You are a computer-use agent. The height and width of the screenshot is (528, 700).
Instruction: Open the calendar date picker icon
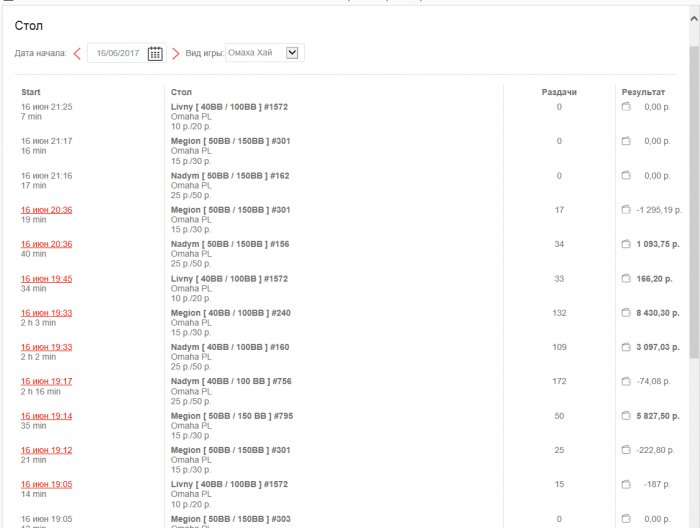155,54
